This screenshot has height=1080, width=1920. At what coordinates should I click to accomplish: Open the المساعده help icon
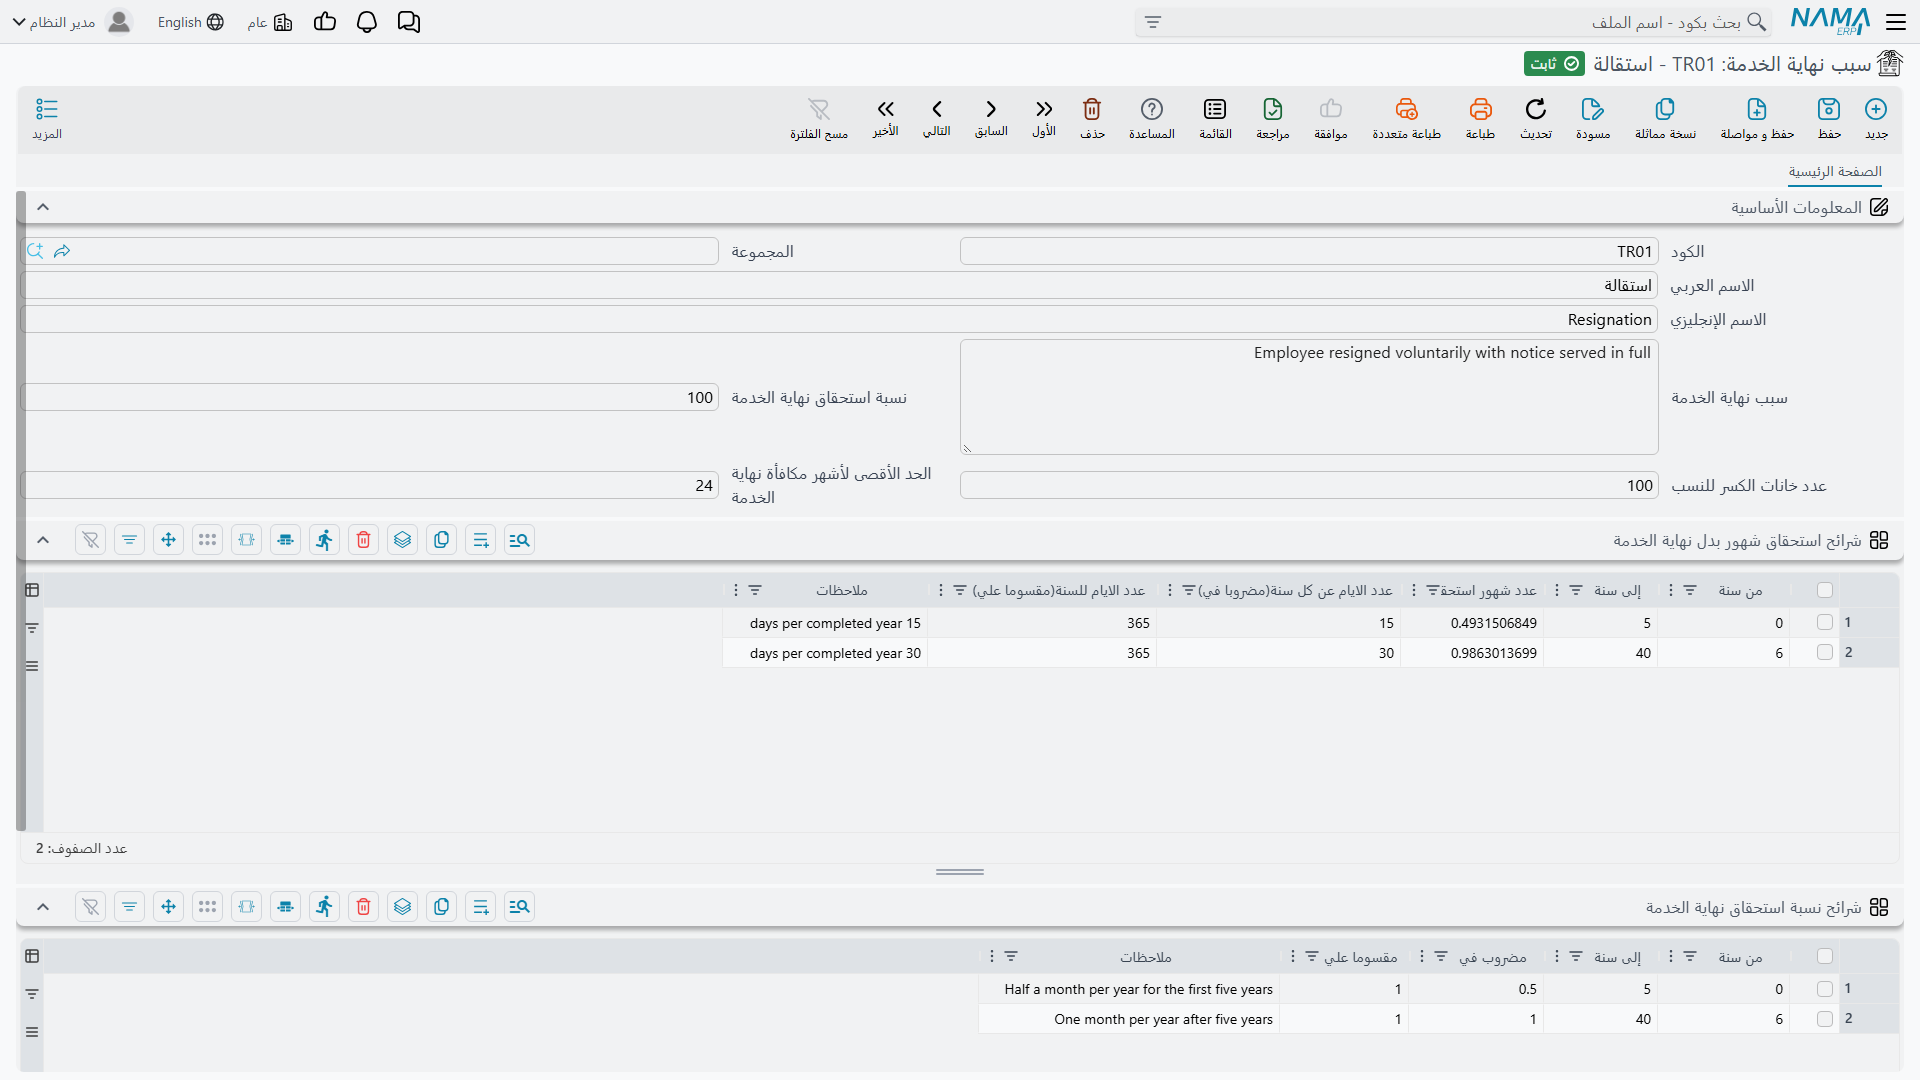[1152, 118]
